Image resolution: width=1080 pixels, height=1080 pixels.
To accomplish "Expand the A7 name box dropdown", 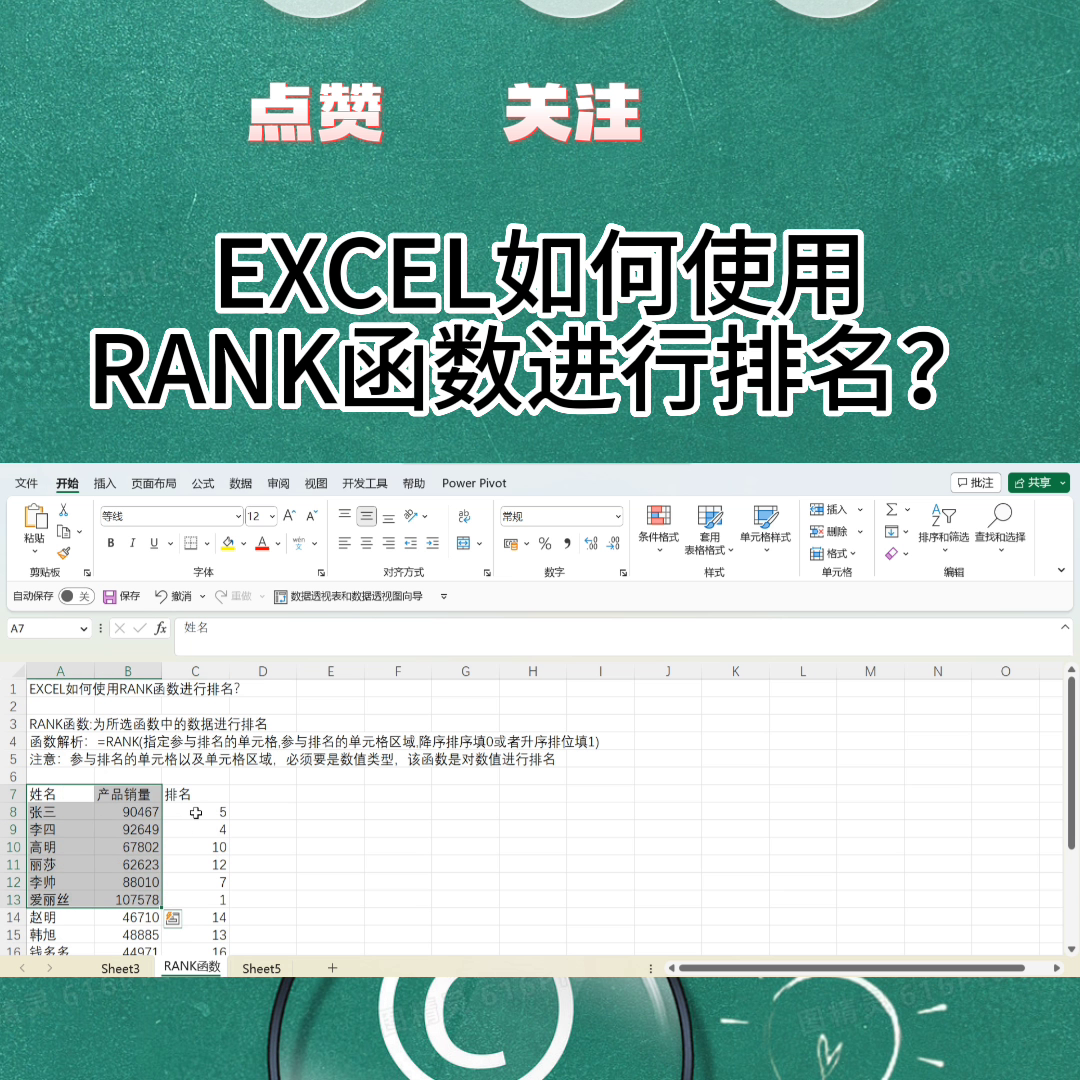I will 83,629.
